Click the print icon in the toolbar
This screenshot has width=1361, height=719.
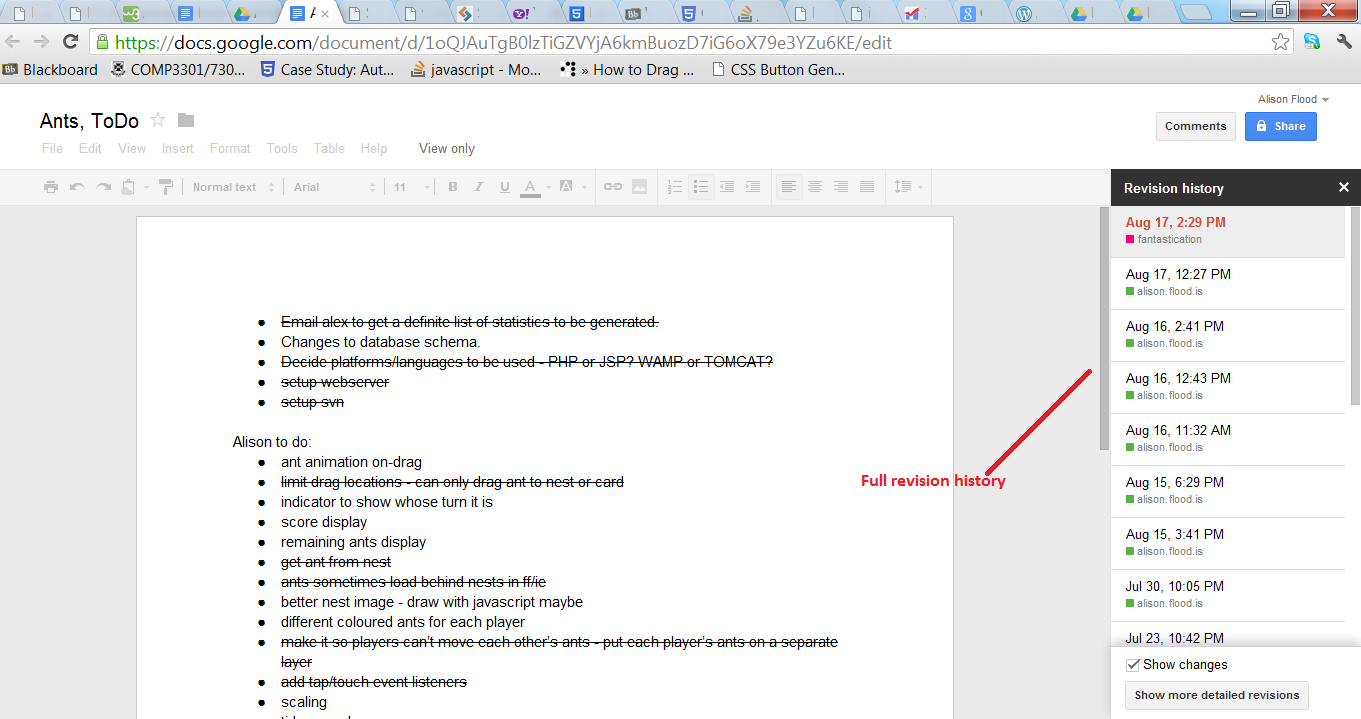(x=51, y=187)
